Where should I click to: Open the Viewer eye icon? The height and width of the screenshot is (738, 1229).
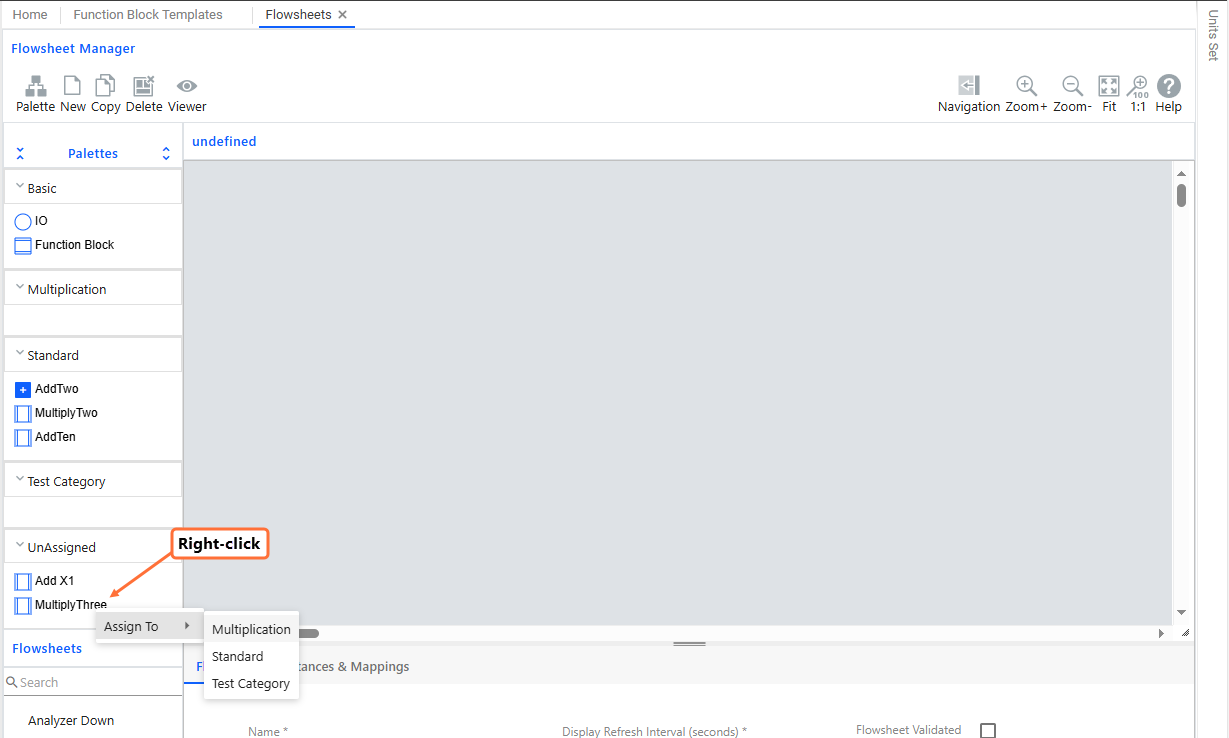[187, 86]
